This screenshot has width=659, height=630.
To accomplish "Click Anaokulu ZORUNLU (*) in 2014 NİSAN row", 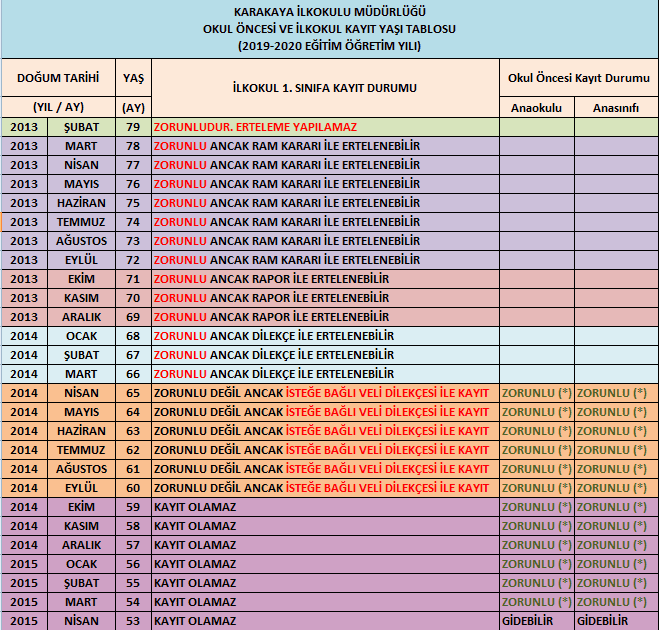I will pos(537,393).
